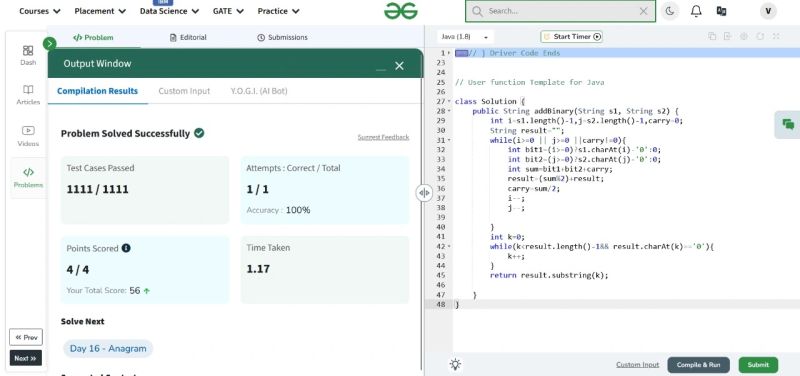The width and height of the screenshot is (800, 376).
Task: Open Videos in the sidebar
Action: point(28,136)
